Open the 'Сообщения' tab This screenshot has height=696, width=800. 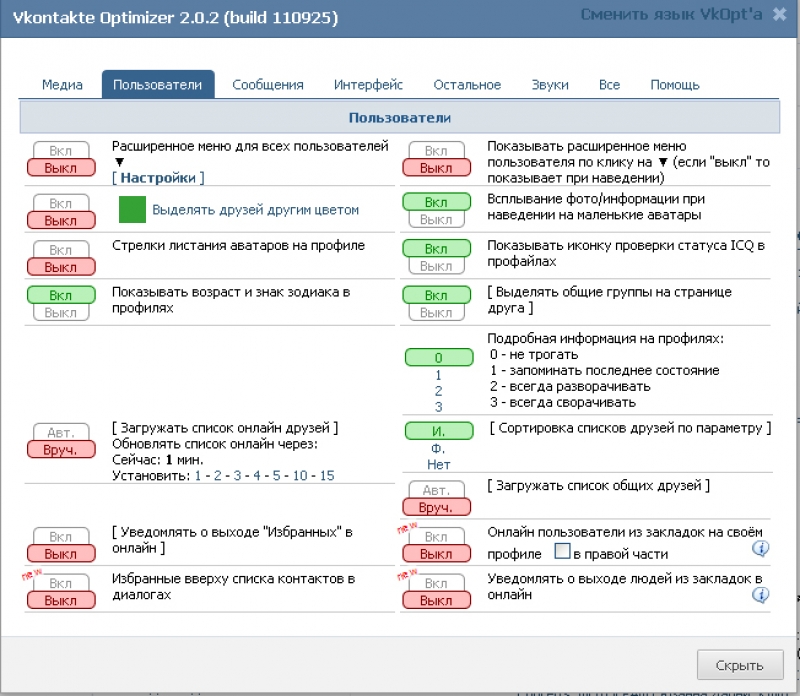[x=268, y=85]
